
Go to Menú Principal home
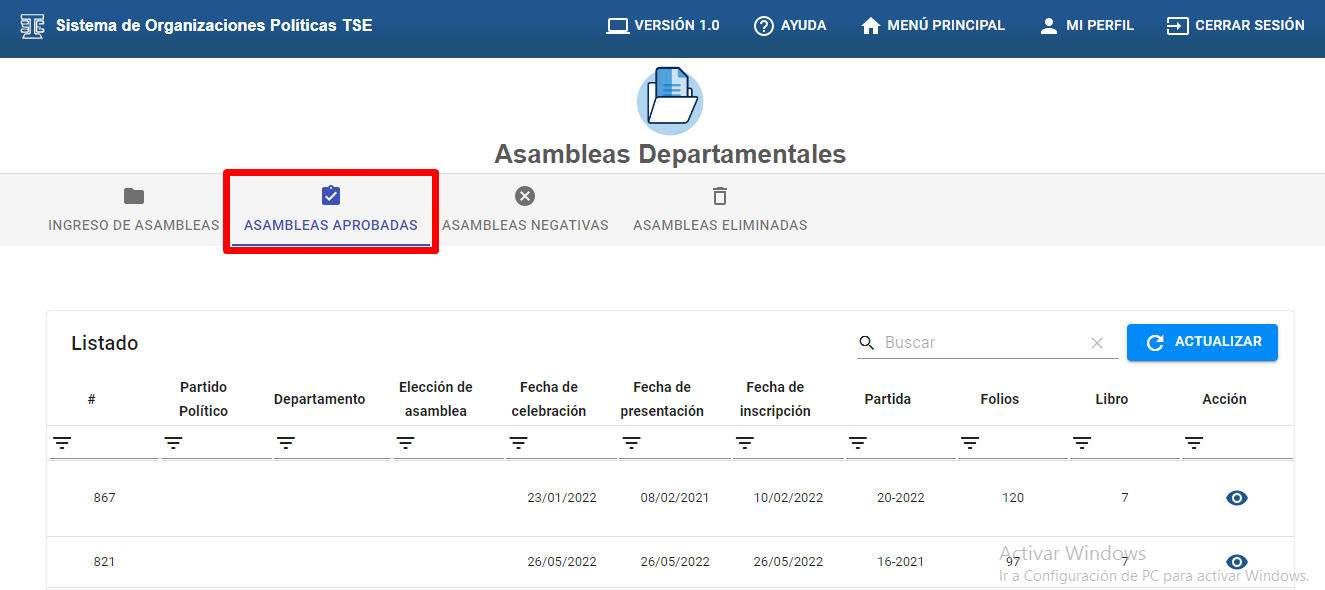[932, 26]
